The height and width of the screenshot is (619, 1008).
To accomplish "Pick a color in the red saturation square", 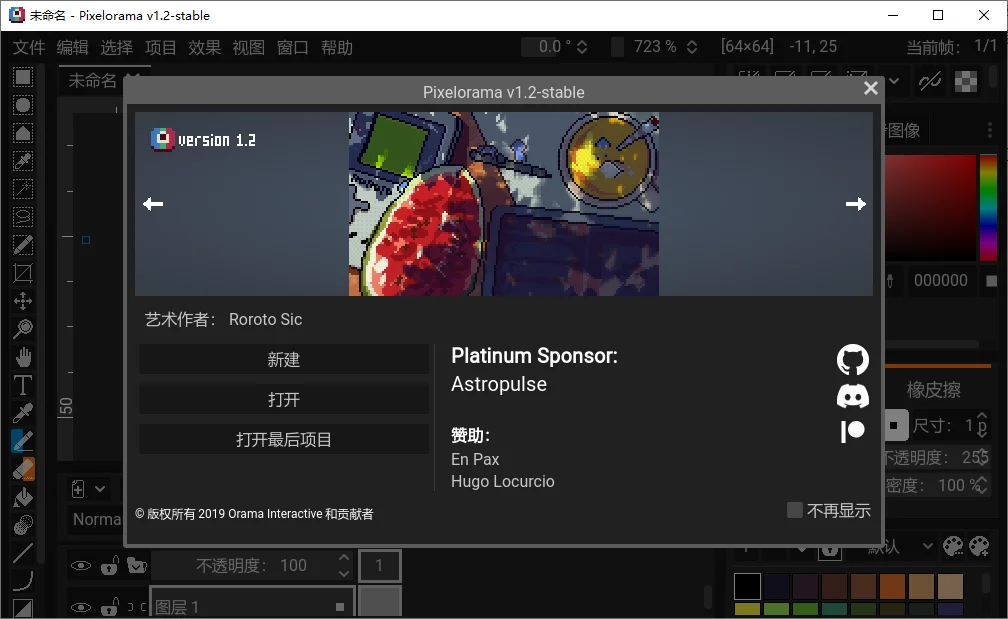I will click(930, 207).
